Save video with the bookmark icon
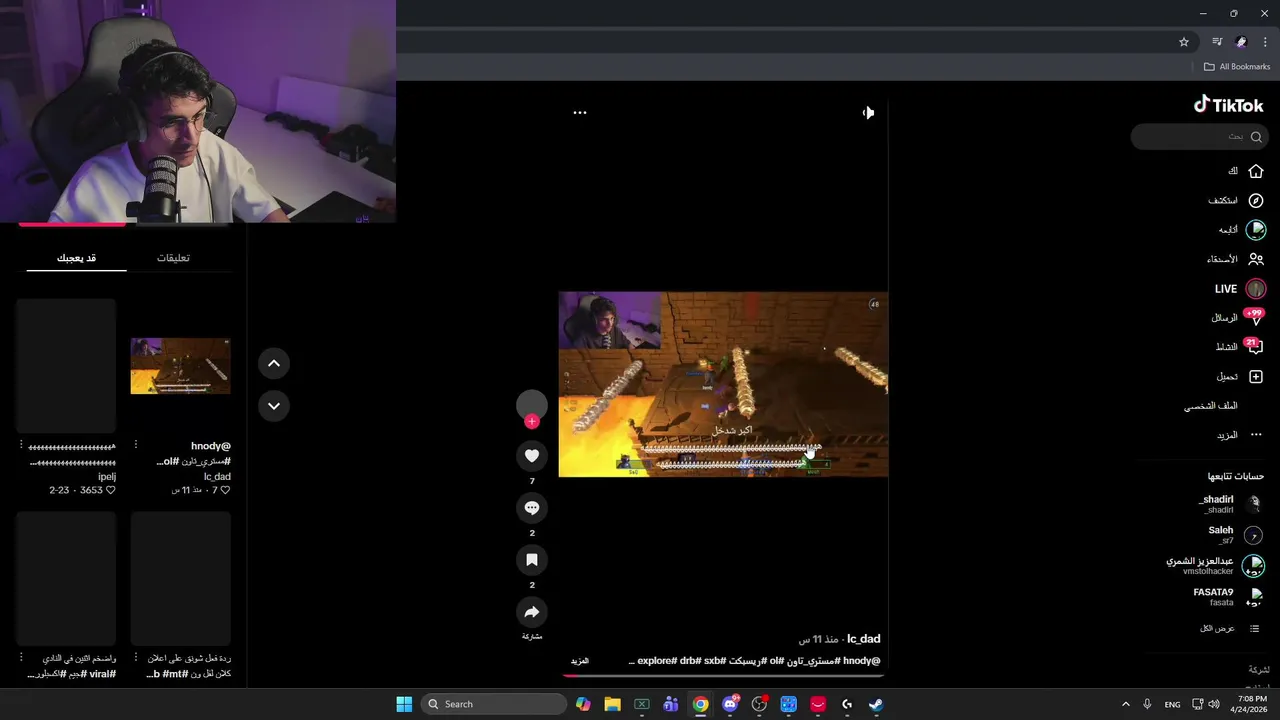 pyautogui.click(x=532, y=560)
